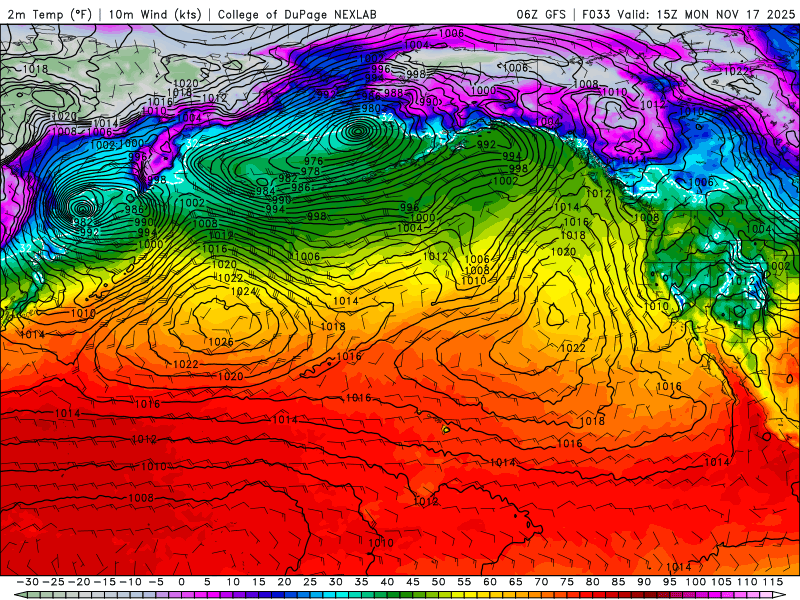Click the '2m Temp (°F)' header label
Image resolution: width=800 pixels, height=600 pixels.
[50, 14]
